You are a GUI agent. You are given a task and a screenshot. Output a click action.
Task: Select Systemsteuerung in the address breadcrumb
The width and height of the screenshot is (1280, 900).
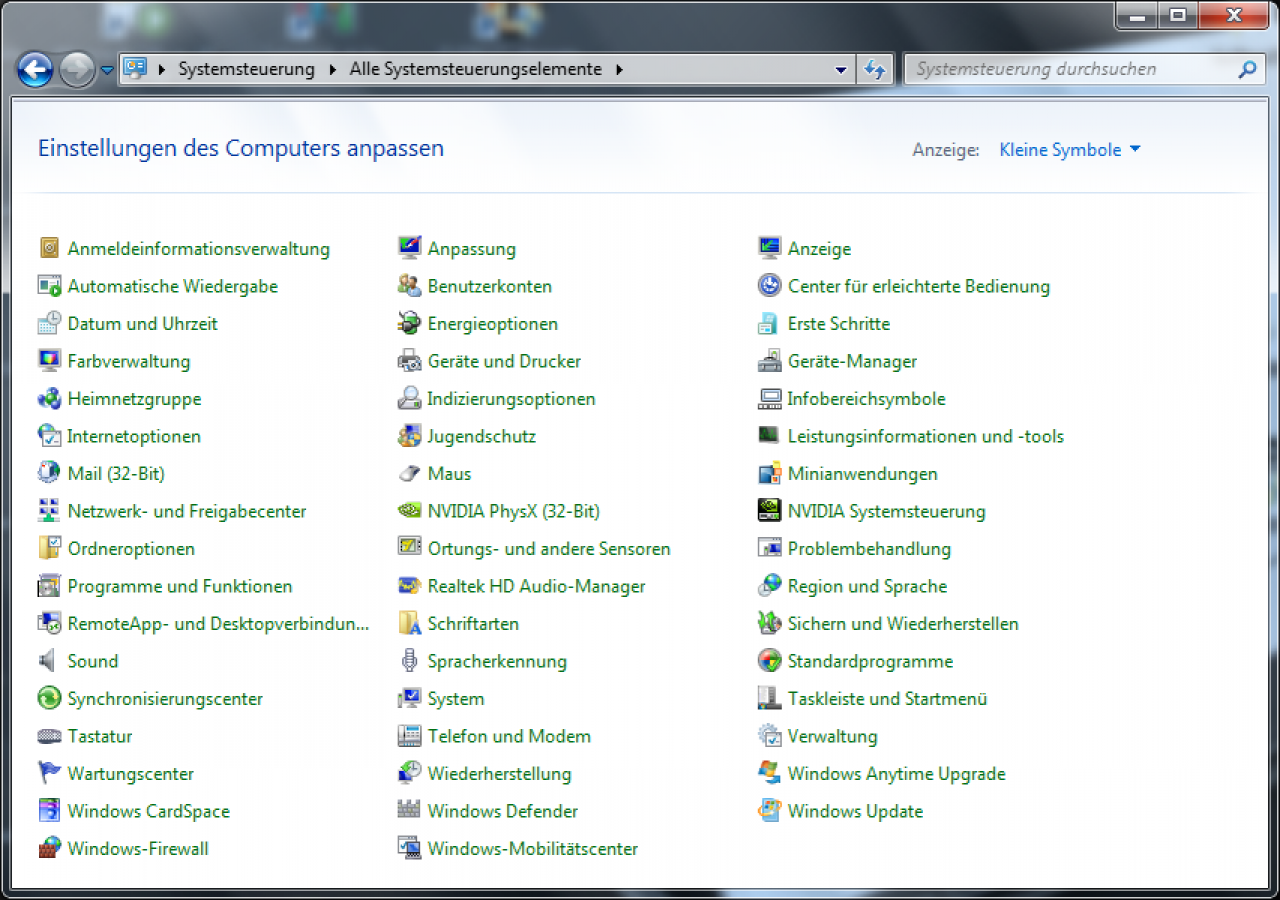pos(246,69)
